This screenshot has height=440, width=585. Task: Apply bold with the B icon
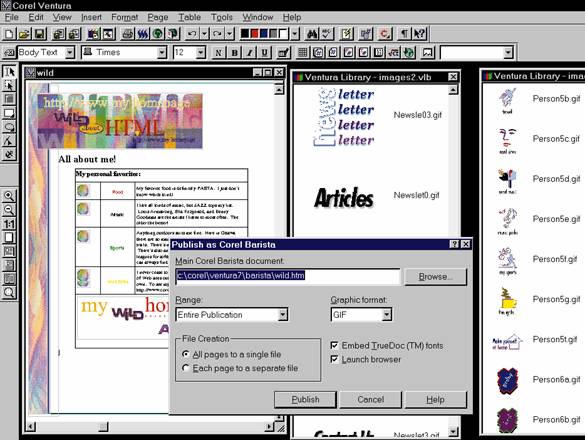click(235, 53)
